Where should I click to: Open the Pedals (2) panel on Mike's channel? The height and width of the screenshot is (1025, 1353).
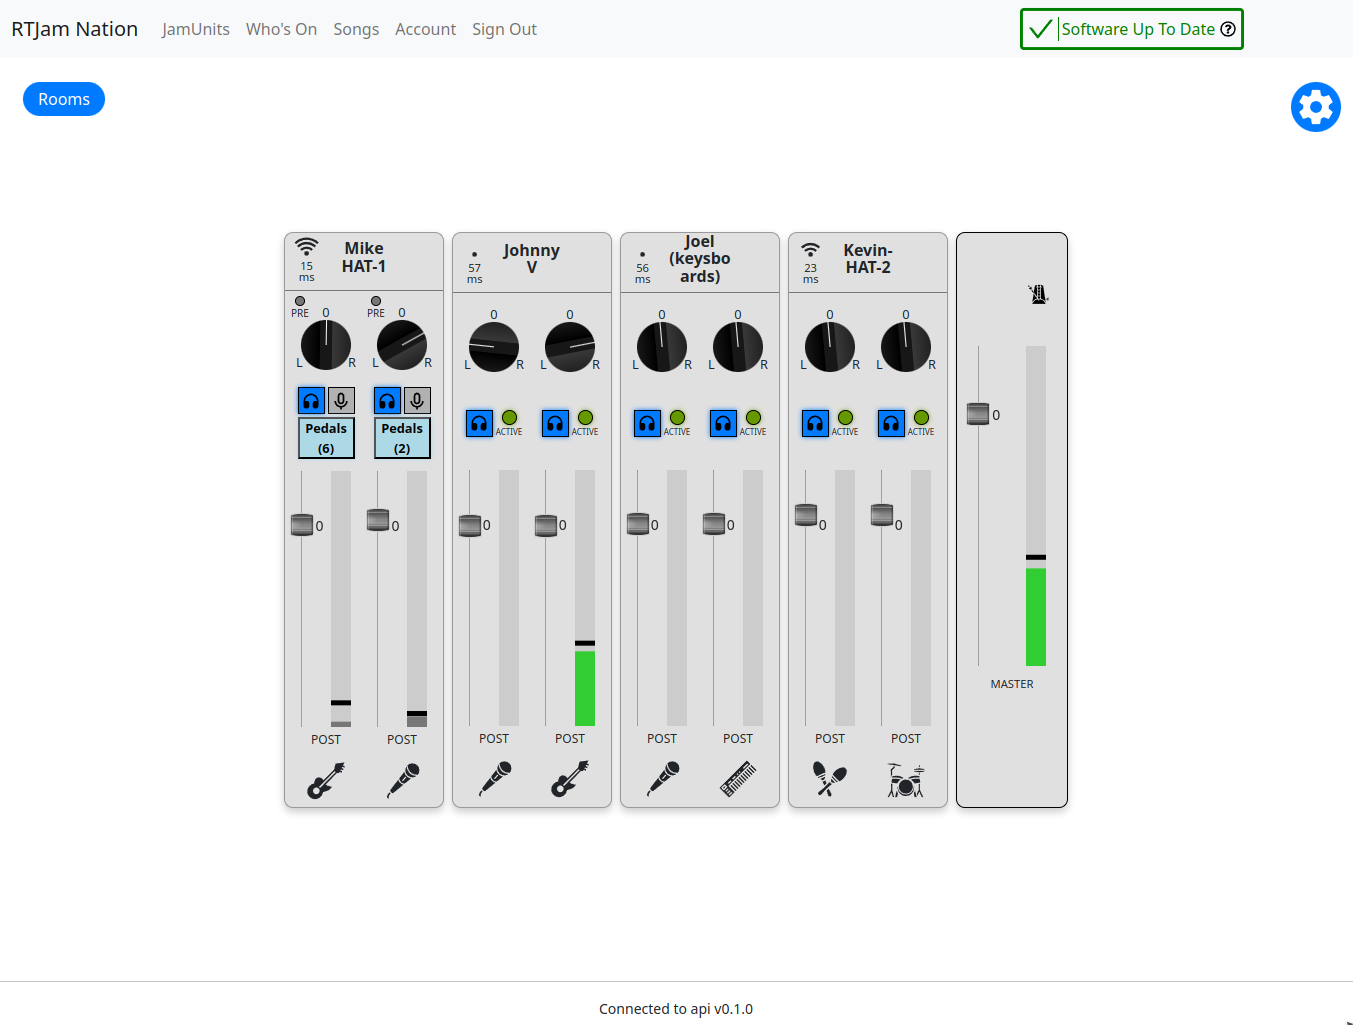[x=402, y=437]
